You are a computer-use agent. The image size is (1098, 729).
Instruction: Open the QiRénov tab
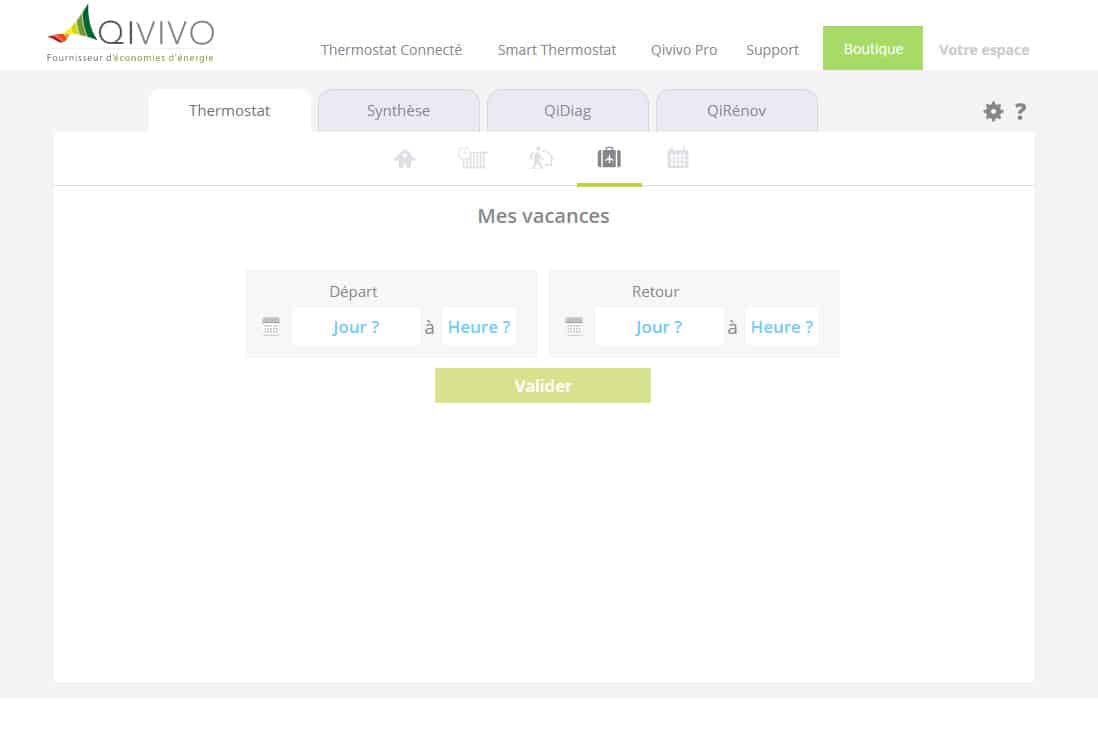(x=737, y=111)
